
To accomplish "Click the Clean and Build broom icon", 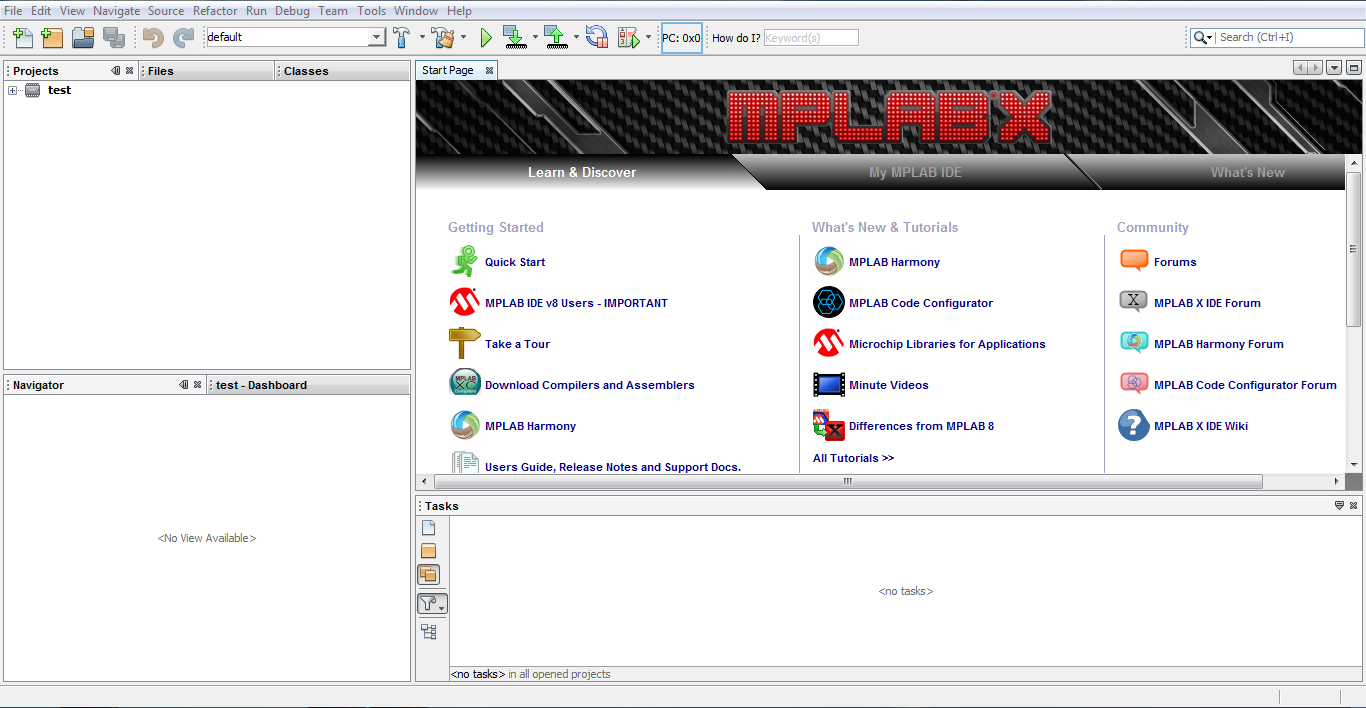I will point(443,38).
